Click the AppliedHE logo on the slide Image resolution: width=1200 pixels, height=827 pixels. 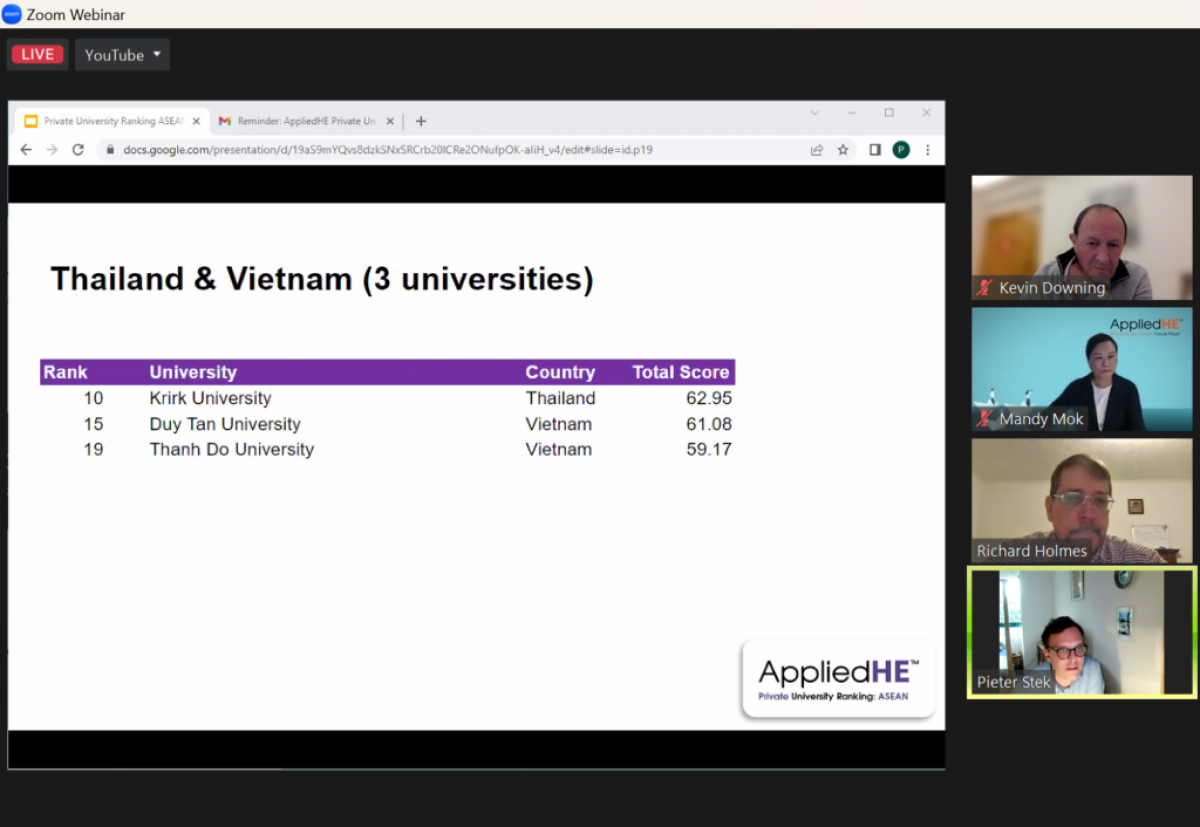(838, 679)
